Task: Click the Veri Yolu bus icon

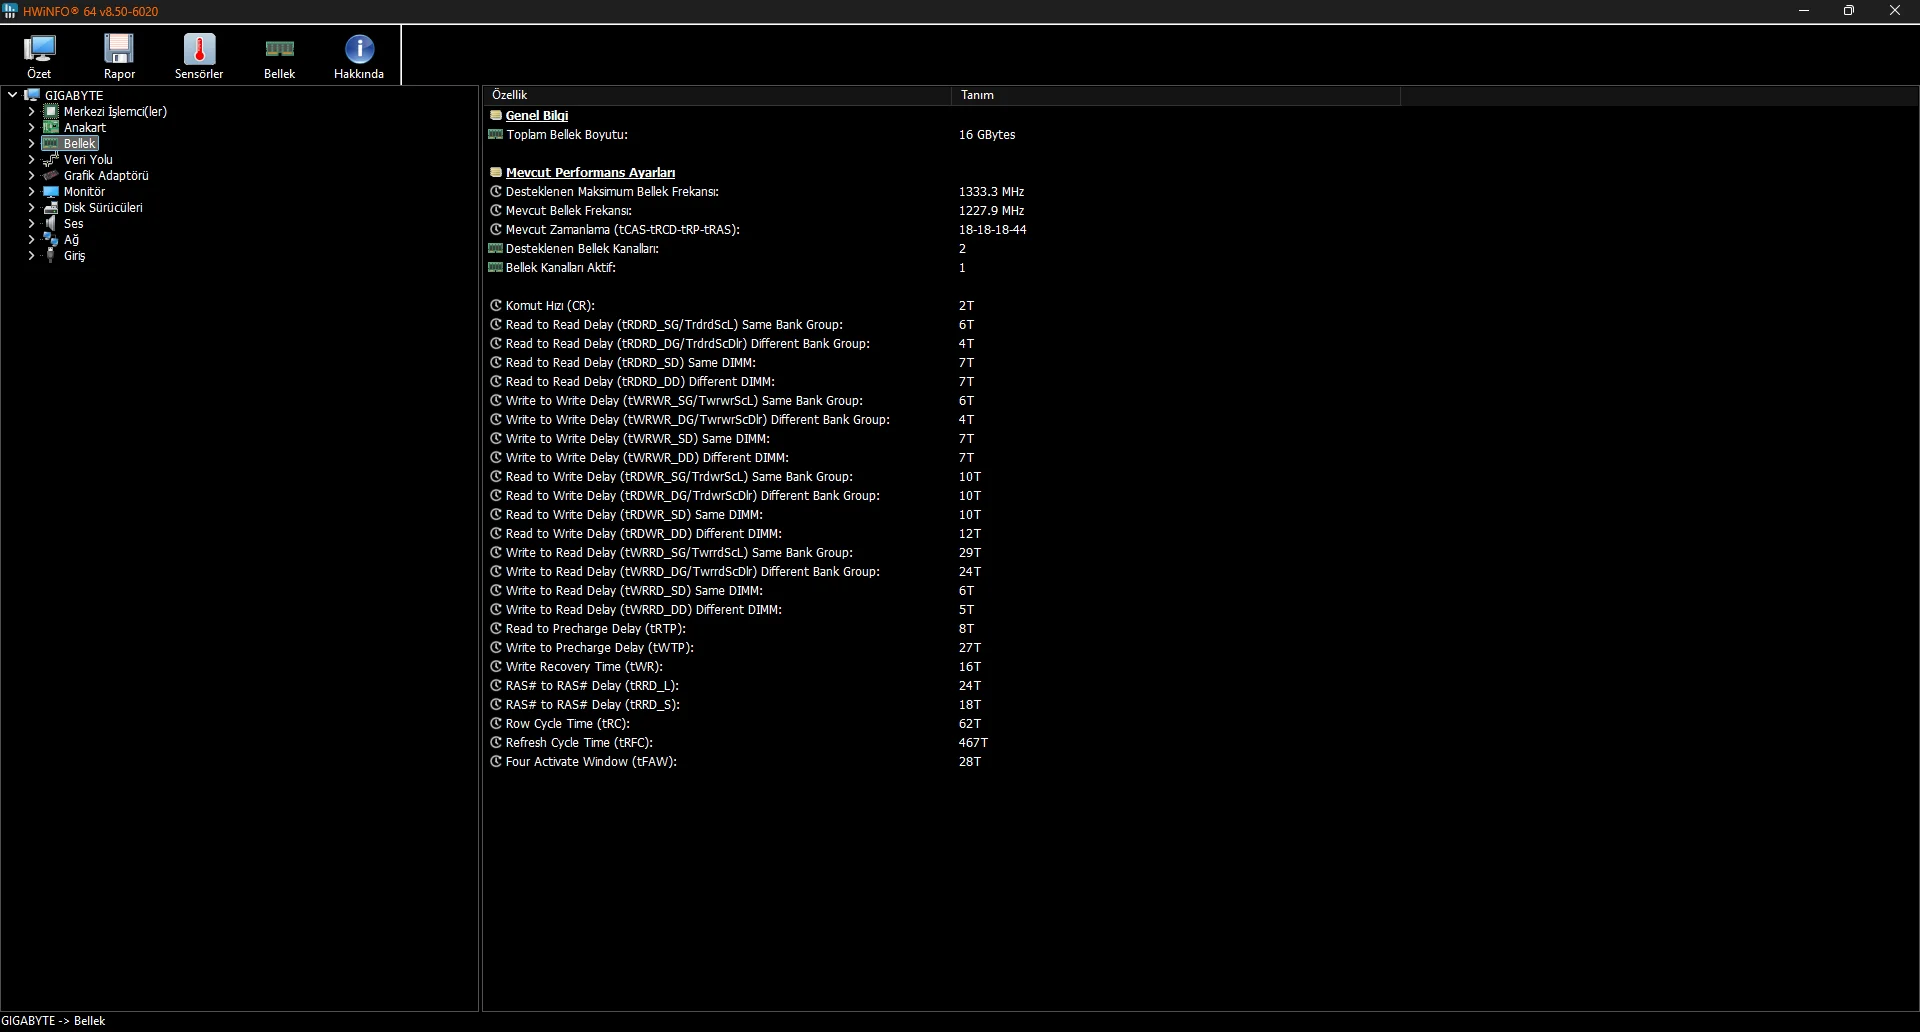Action: (51, 159)
